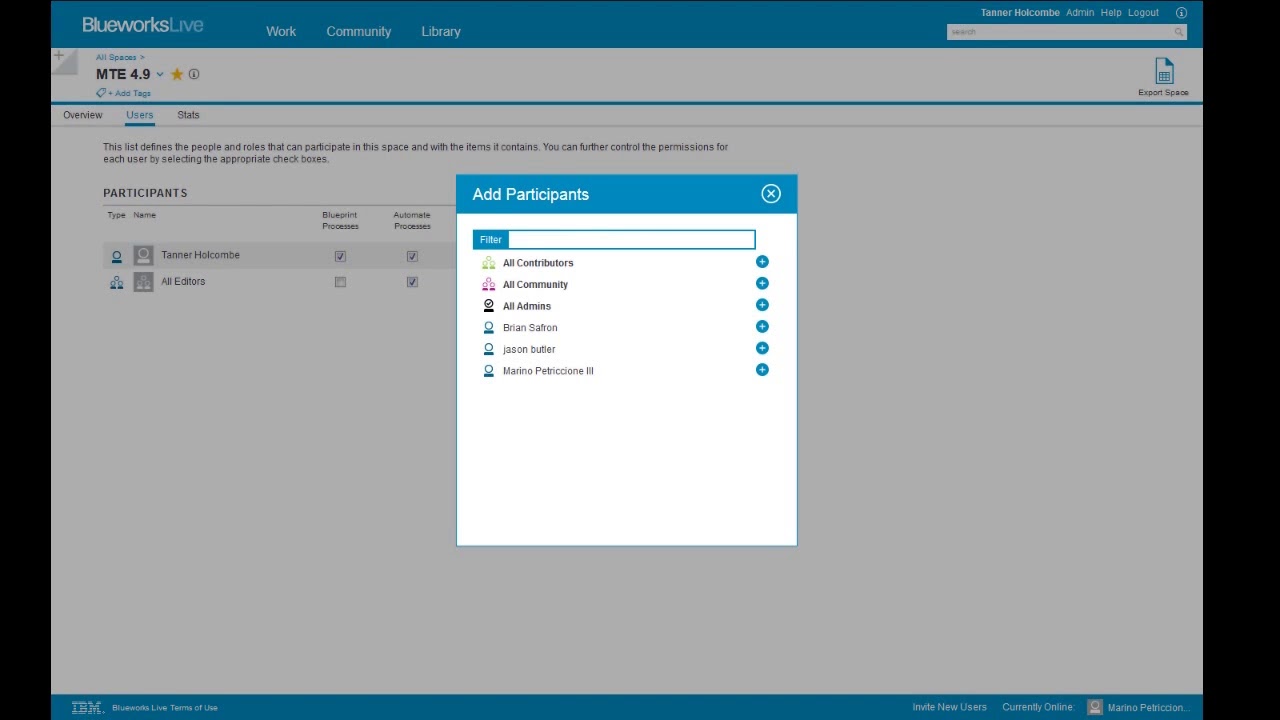Add Marino Petriccione III with plus icon
The image size is (1280, 720).
coord(762,370)
